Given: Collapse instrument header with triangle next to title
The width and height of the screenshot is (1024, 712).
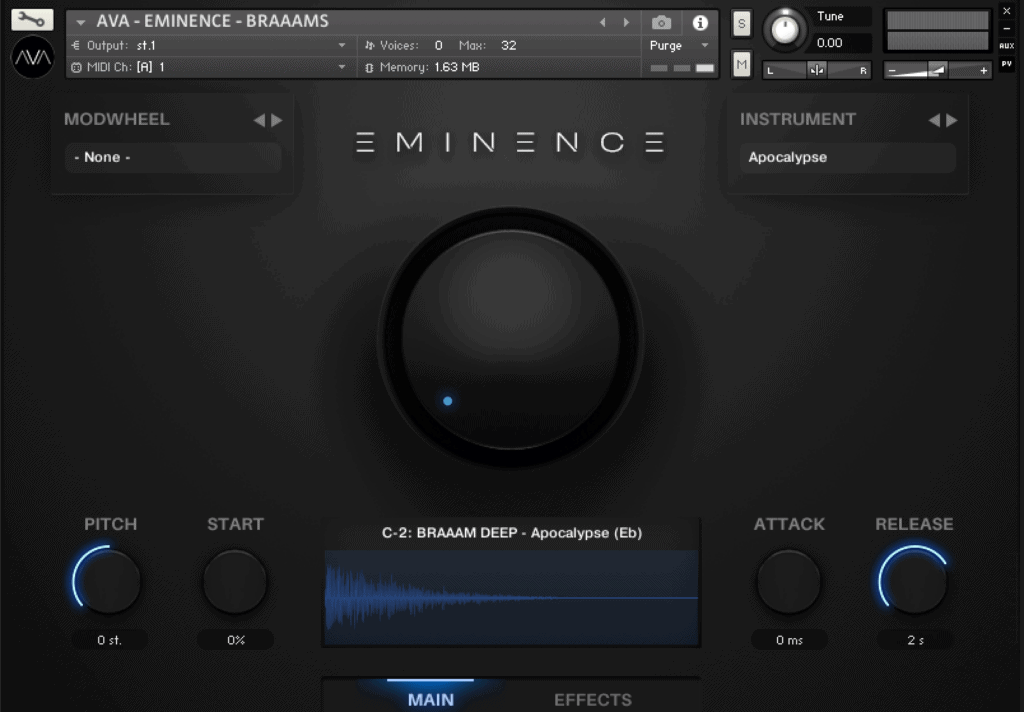Looking at the screenshot, I should pyautogui.click(x=80, y=22).
